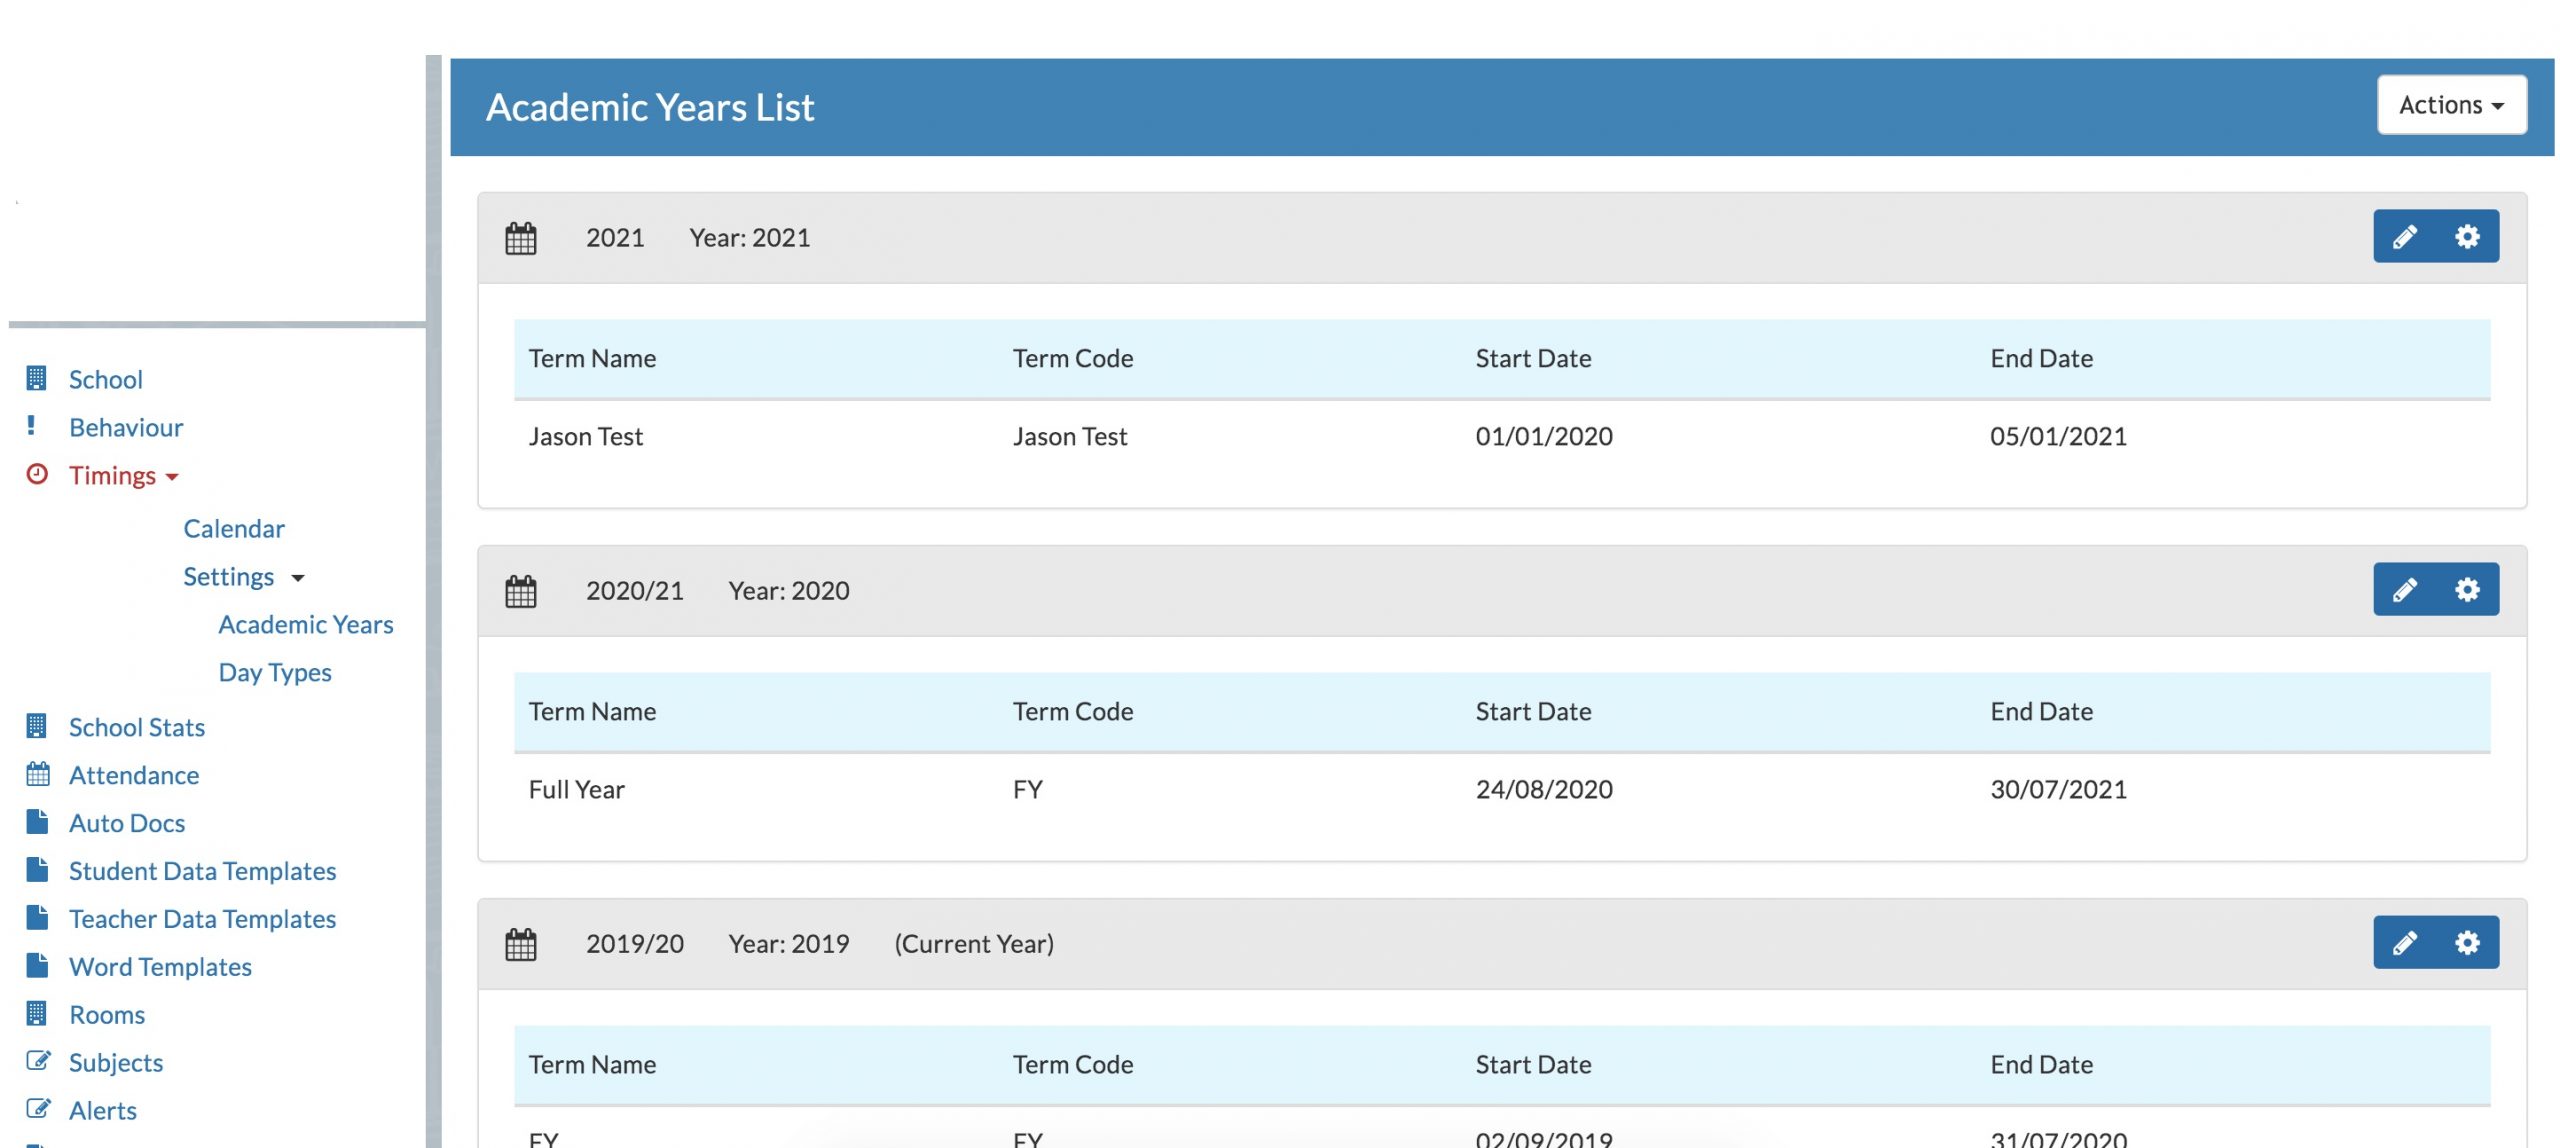This screenshot has height=1148, width=2560.
Task: Click the School Stats building icon
Action: (x=36, y=726)
